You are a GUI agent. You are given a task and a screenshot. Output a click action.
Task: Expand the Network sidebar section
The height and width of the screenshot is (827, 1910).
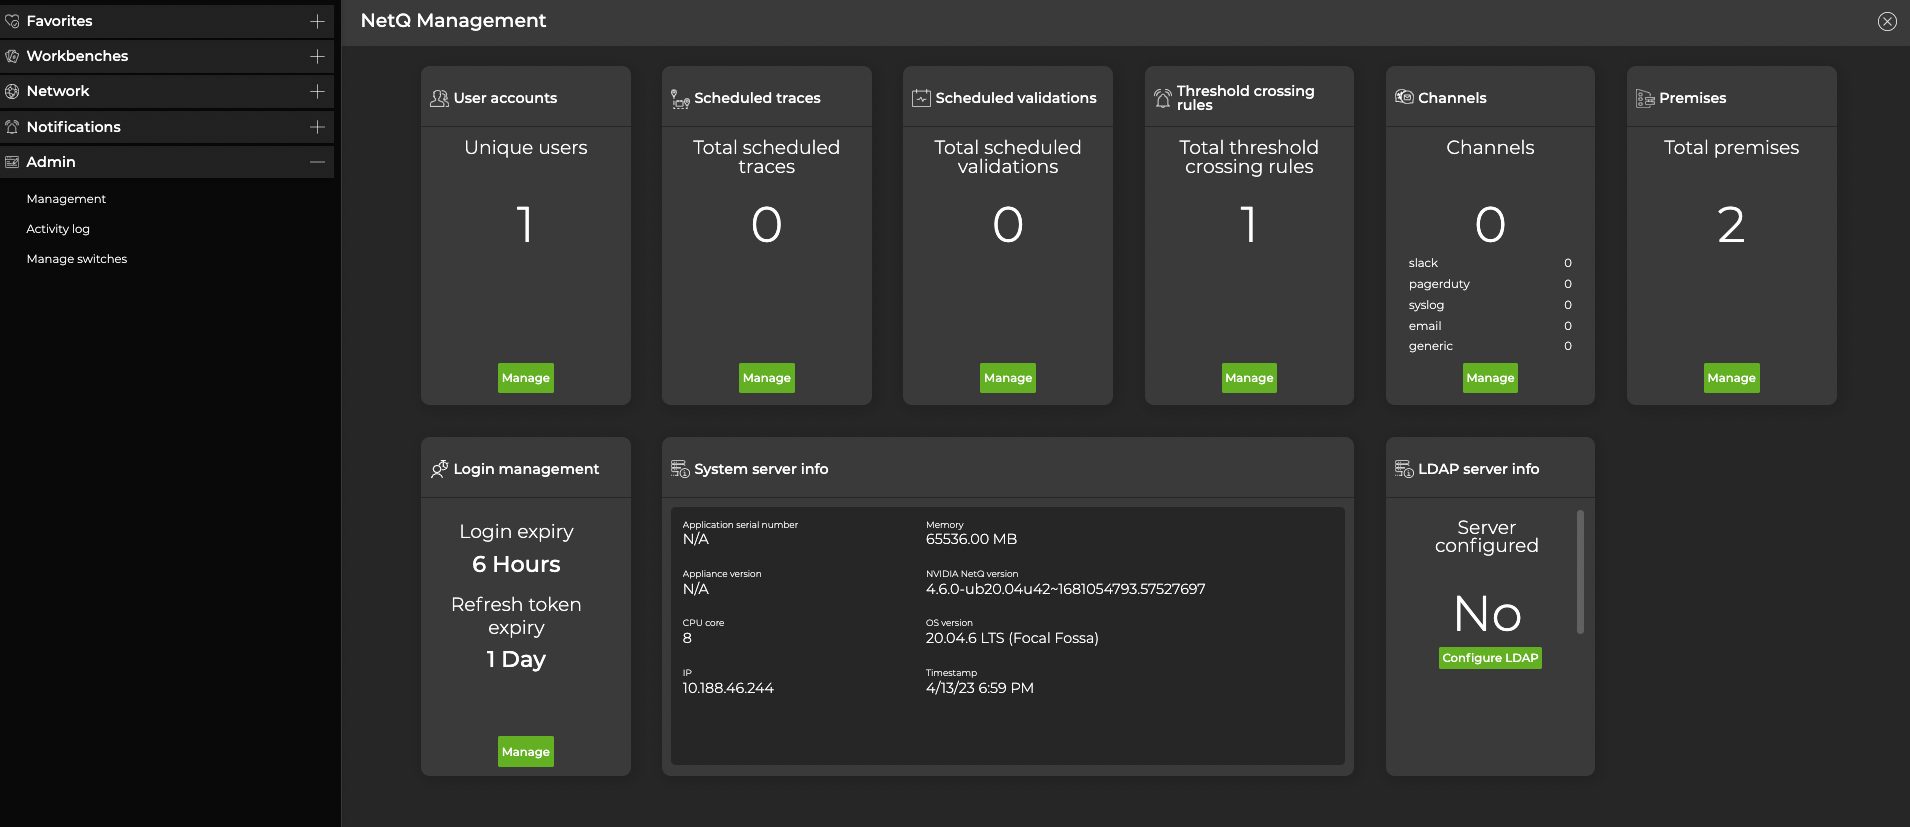[x=317, y=91]
